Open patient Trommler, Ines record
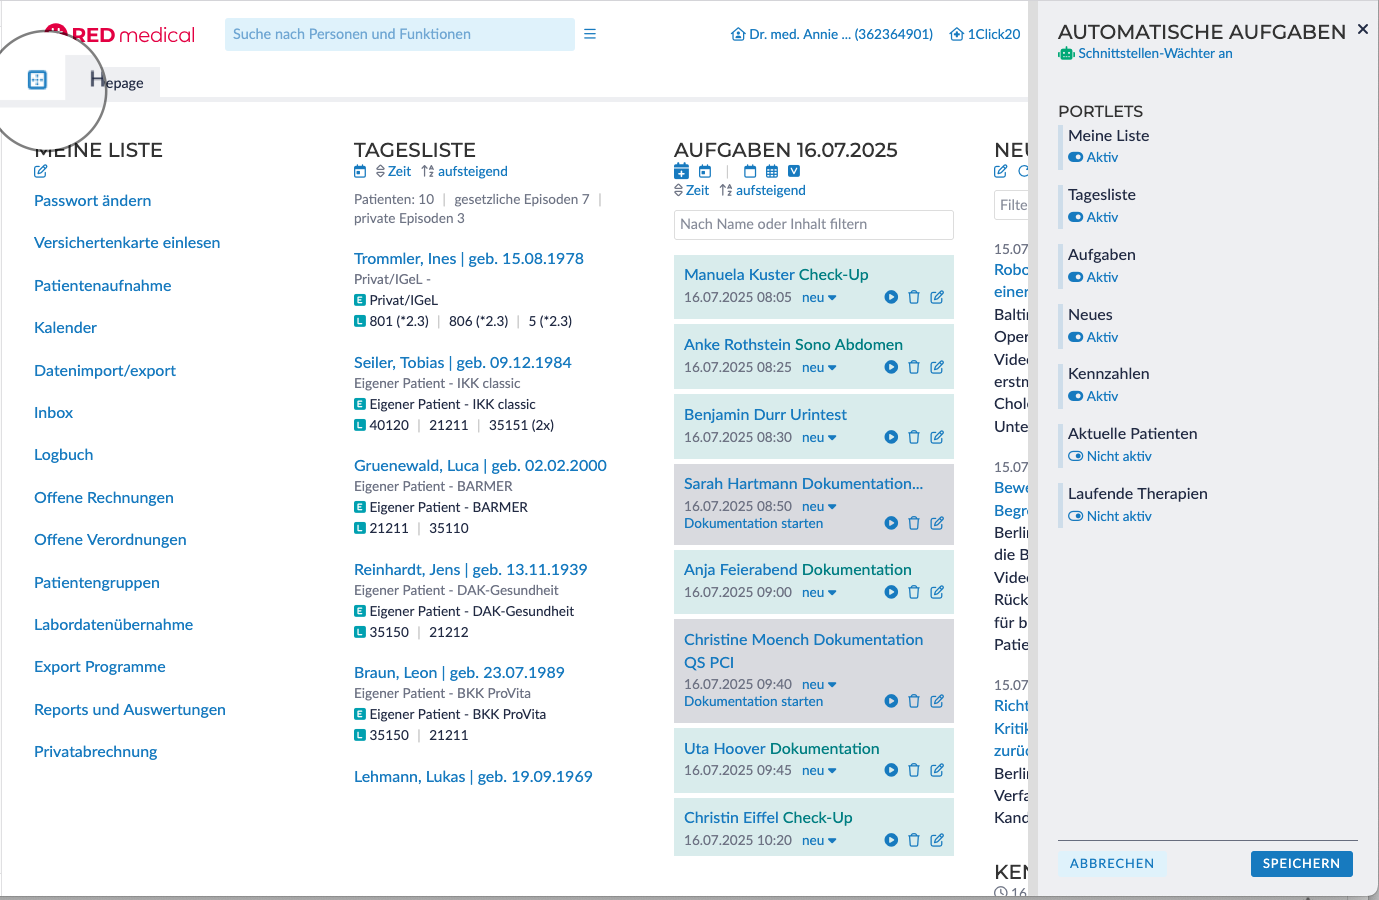This screenshot has height=900, width=1379. (468, 258)
